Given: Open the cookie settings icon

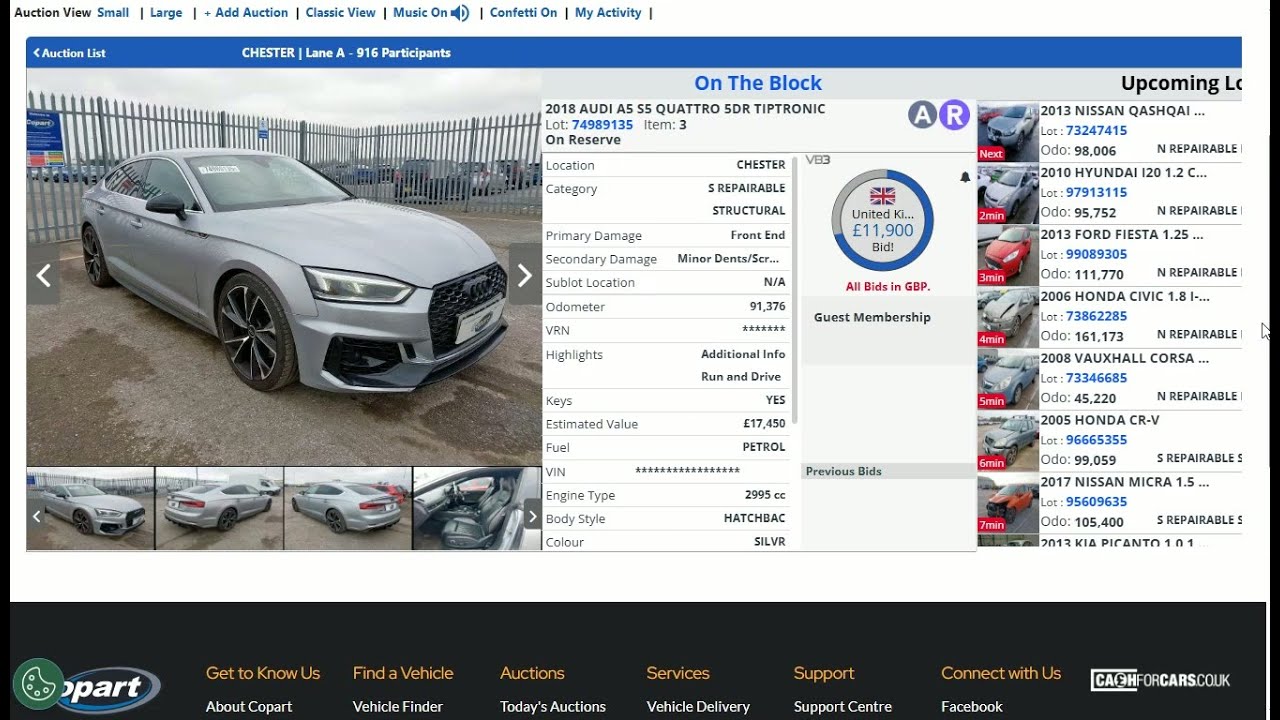Looking at the screenshot, I should point(38,684).
